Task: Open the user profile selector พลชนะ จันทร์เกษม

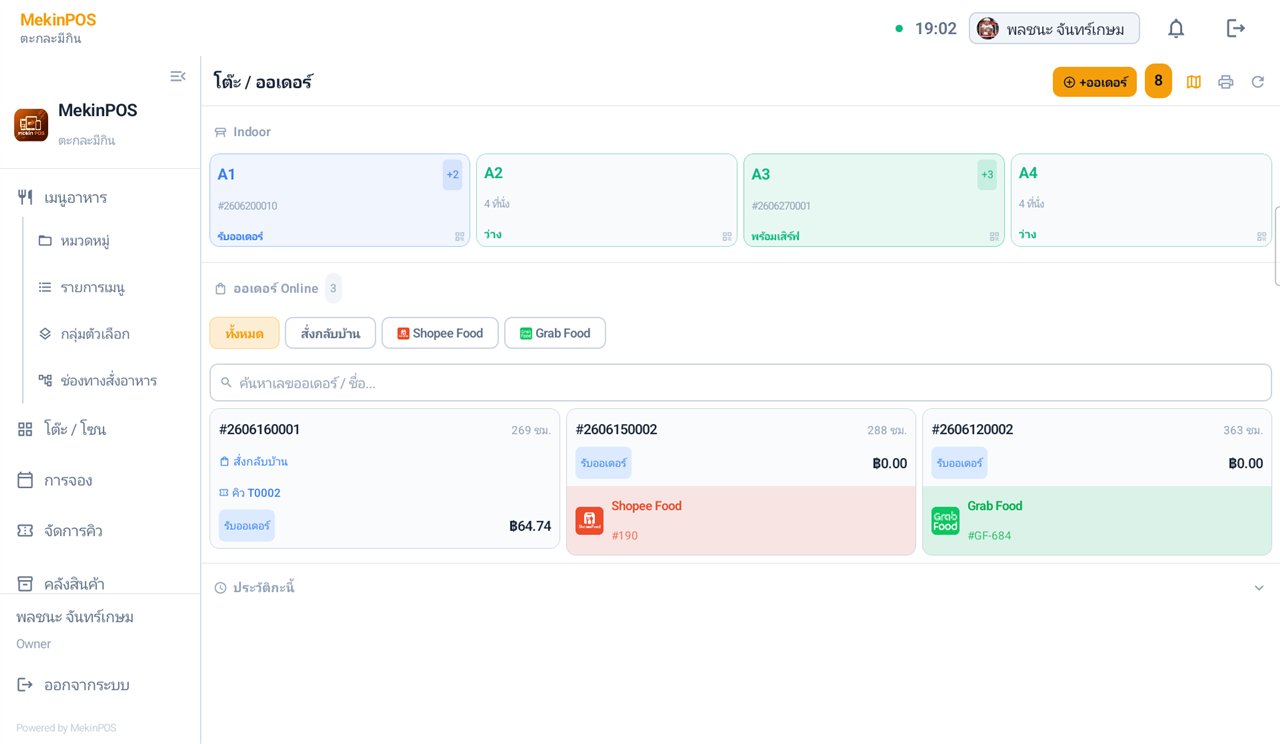Action: click(x=1054, y=29)
